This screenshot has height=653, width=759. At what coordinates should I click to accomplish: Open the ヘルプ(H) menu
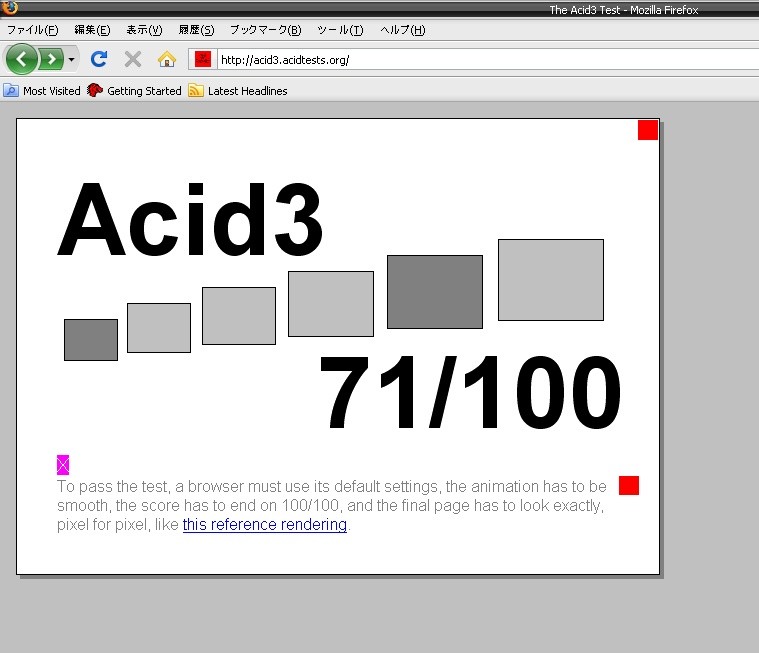(403, 30)
